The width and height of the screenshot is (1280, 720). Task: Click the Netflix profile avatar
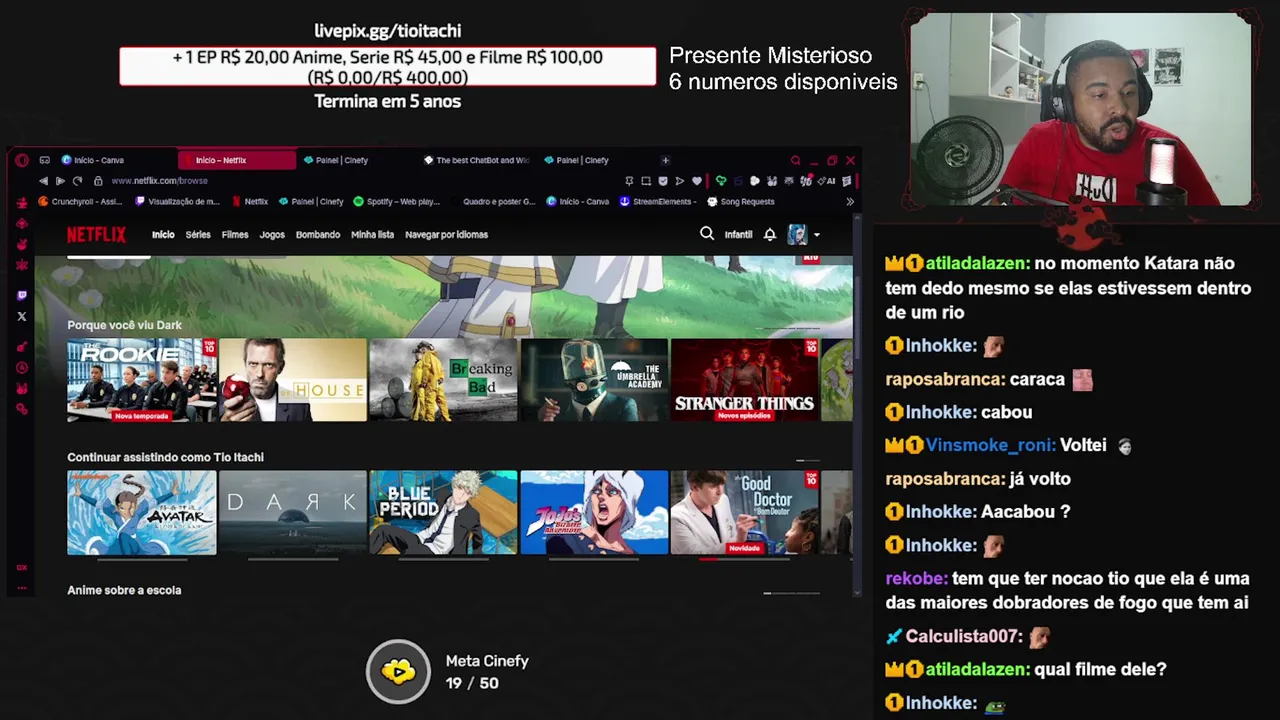tap(797, 234)
